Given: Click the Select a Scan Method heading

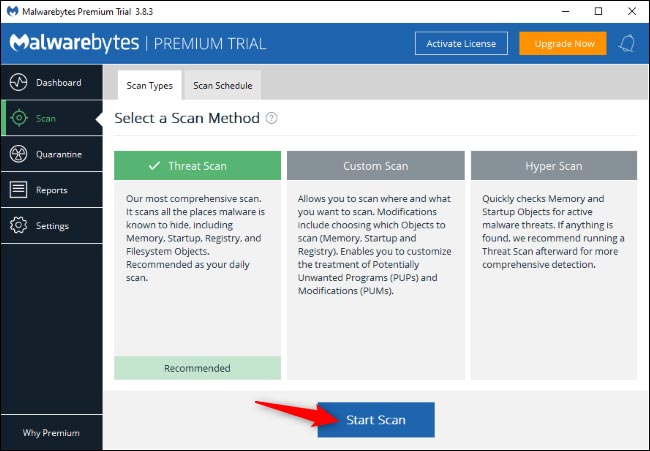Looking at the screenshot, I should [187, 118].
